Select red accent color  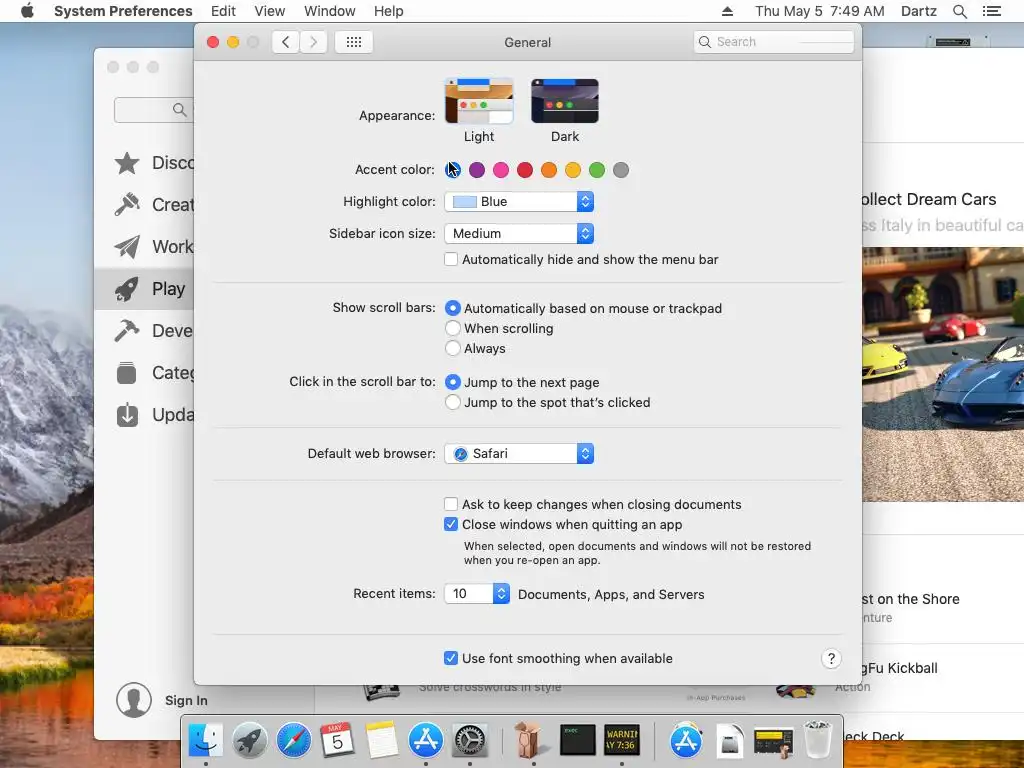click(x=525, y=170)
